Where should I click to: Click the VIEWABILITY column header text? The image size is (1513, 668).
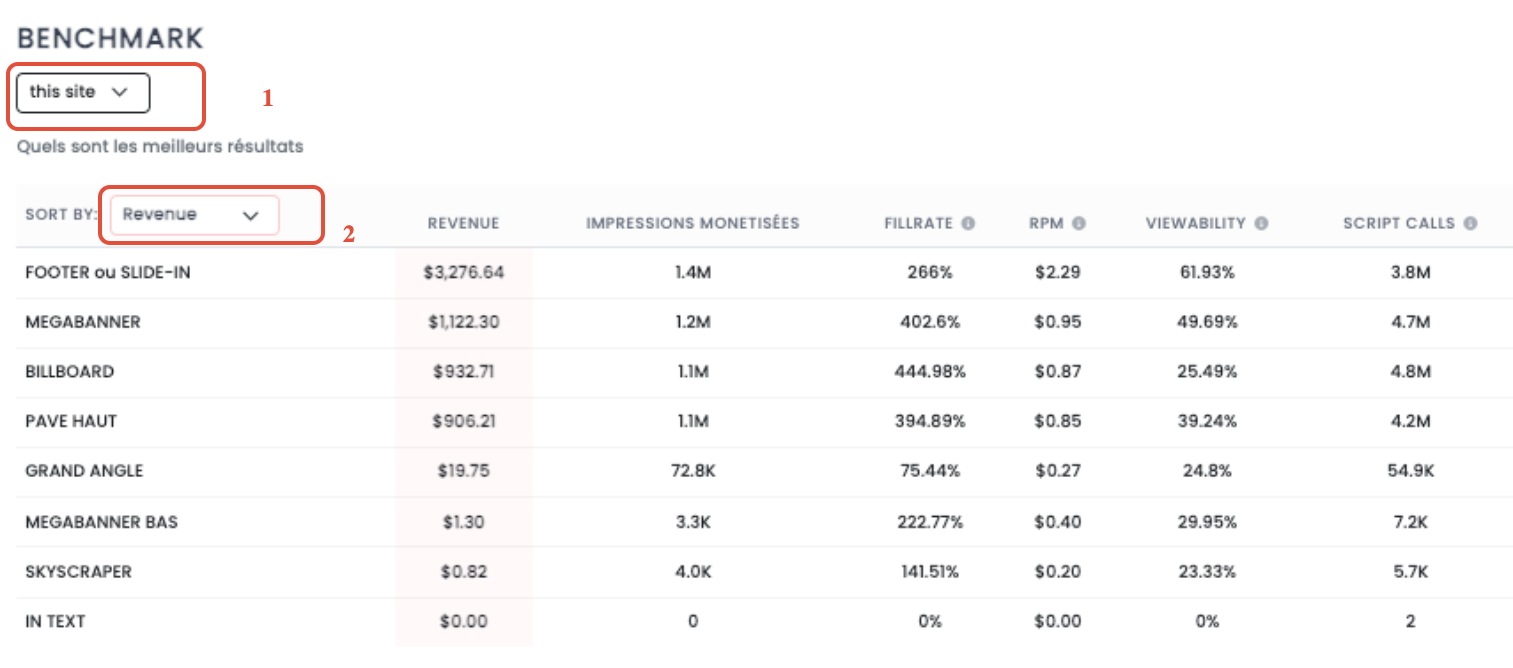click(1198, 223)
